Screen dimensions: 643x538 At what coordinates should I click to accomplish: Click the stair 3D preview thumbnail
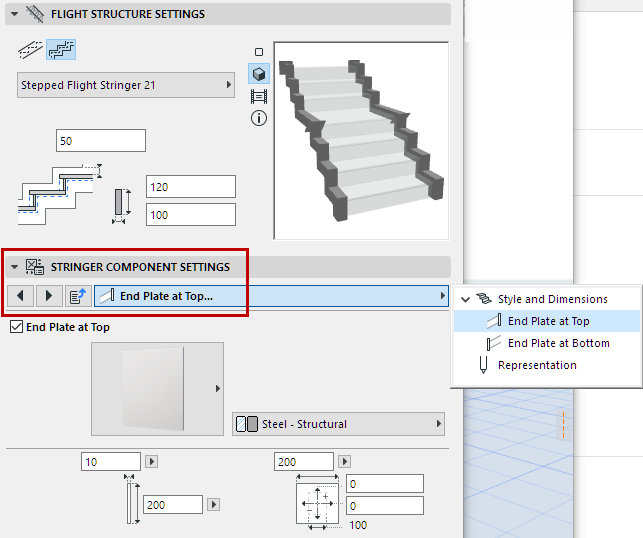click(x=361, y=141)
